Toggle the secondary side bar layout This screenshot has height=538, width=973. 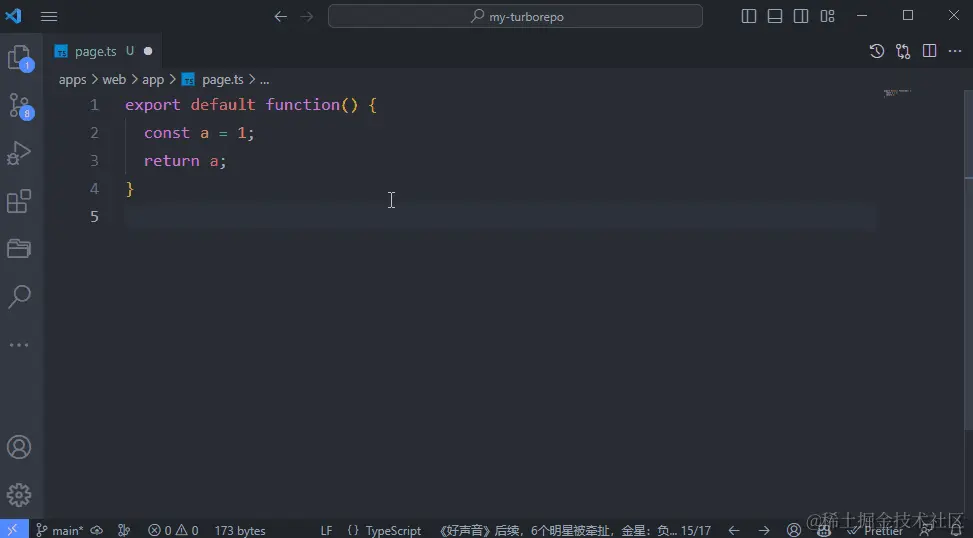tap(801, 16)
